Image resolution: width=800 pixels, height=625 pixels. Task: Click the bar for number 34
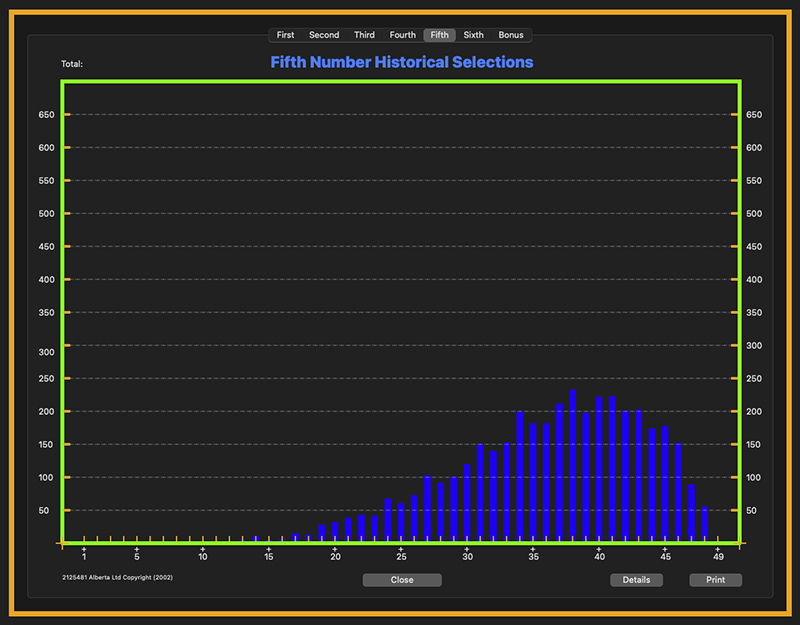(520, 476)
